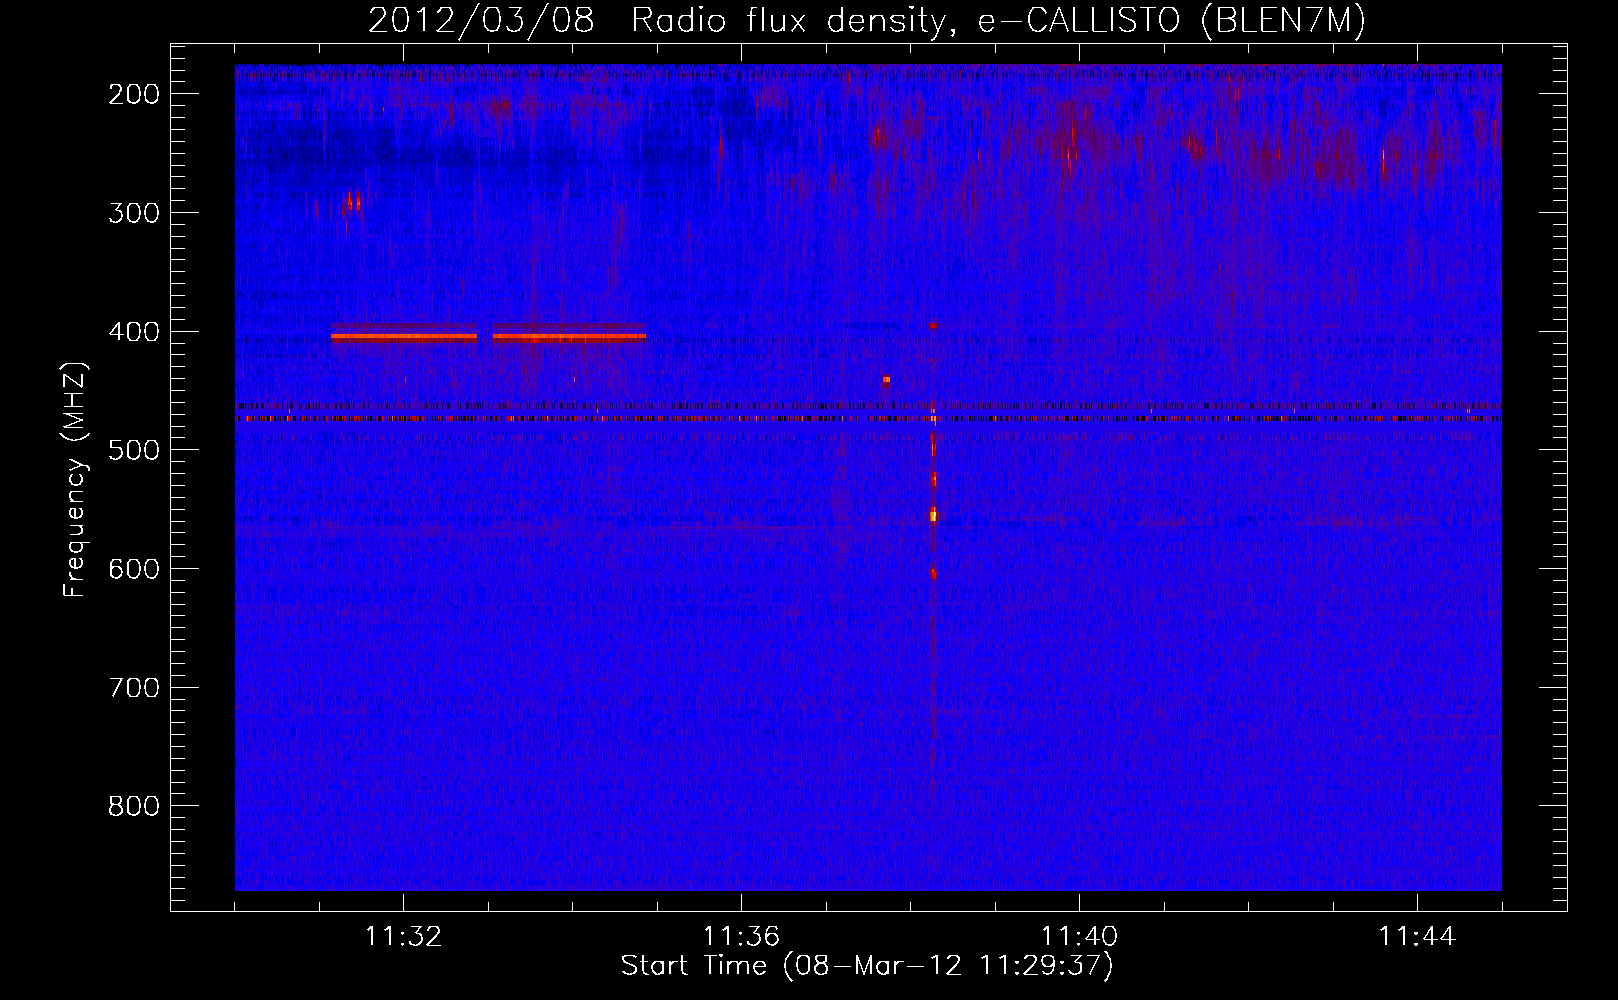Click the 300 frequency tick label
This screenshot has height=1000, width=1618.
pyautogui.click(x=134, y=213)
